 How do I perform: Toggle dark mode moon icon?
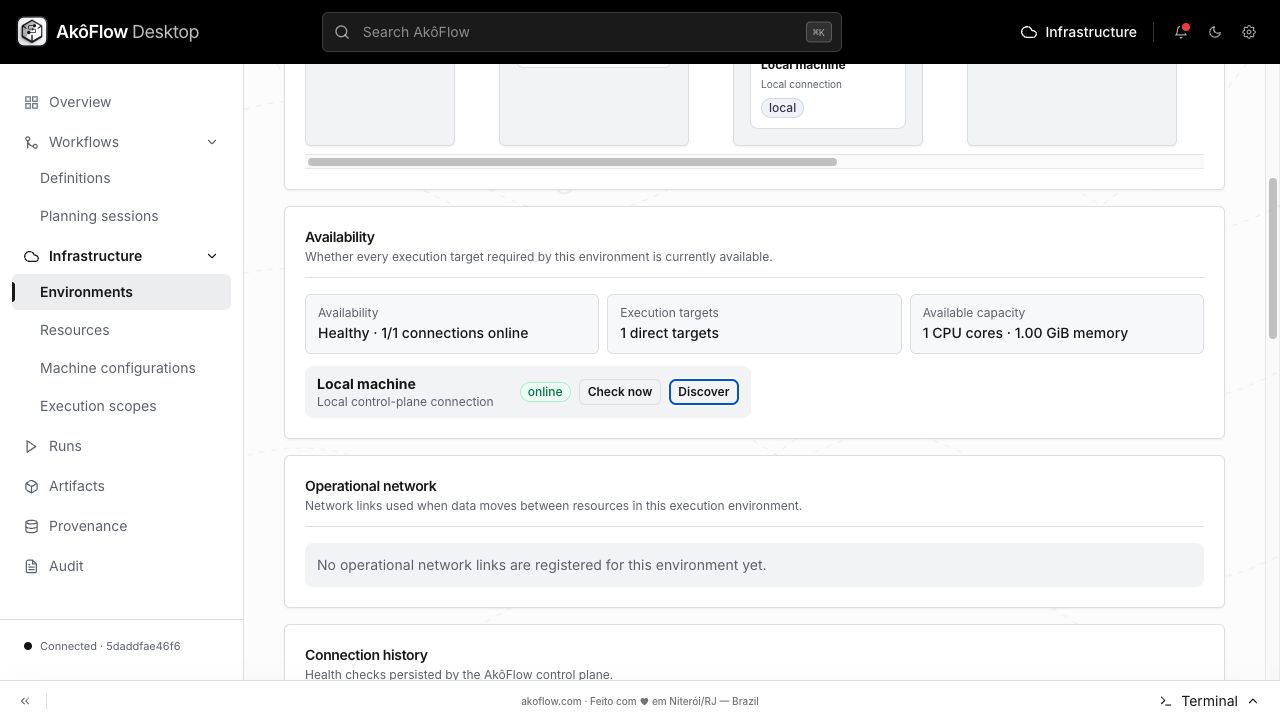click(x=1215, y=32)
